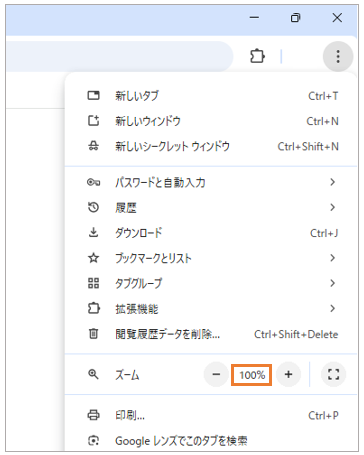Click the three-dot Chrome menu button
Image resolution: width=364 pixels, height=455 pixels.
point(338,56)
